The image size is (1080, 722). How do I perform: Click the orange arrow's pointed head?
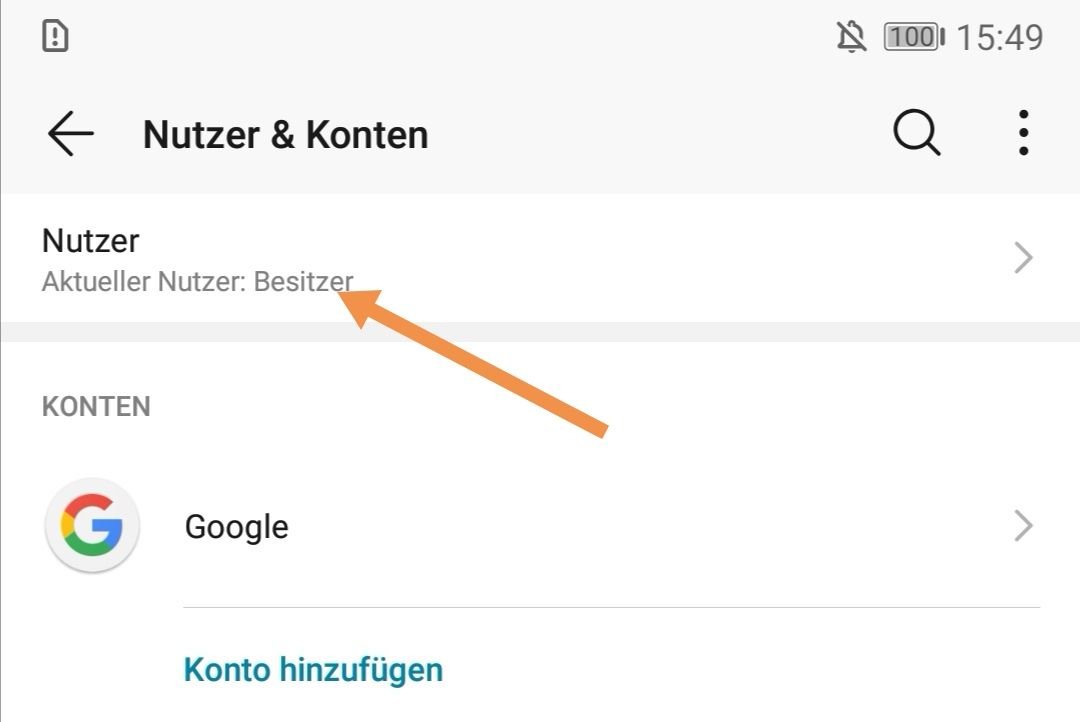[358, 306]
